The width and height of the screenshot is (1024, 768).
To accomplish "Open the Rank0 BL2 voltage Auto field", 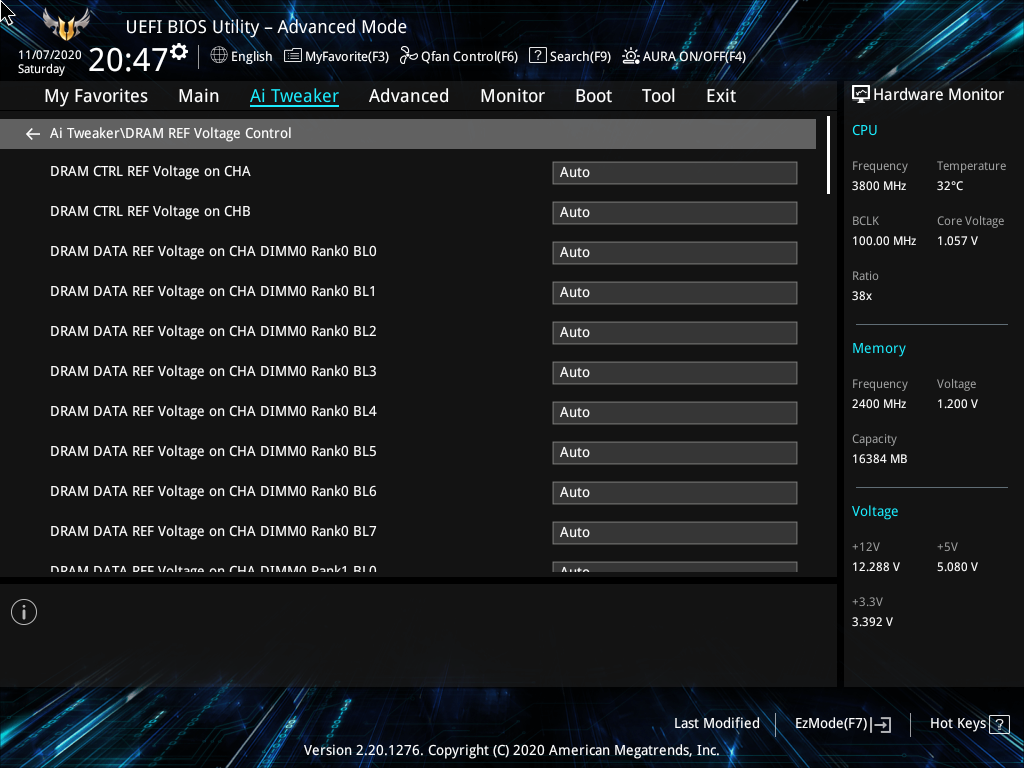I will pos(675,332).
